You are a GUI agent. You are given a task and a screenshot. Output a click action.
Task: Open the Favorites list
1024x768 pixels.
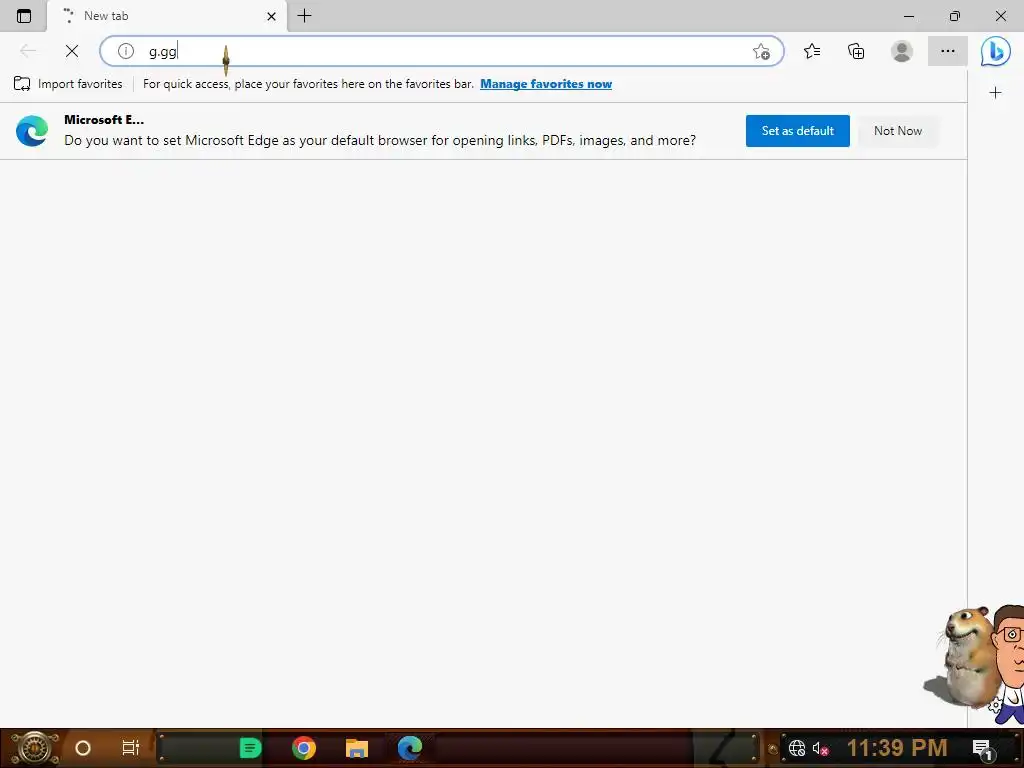point(812,51)
